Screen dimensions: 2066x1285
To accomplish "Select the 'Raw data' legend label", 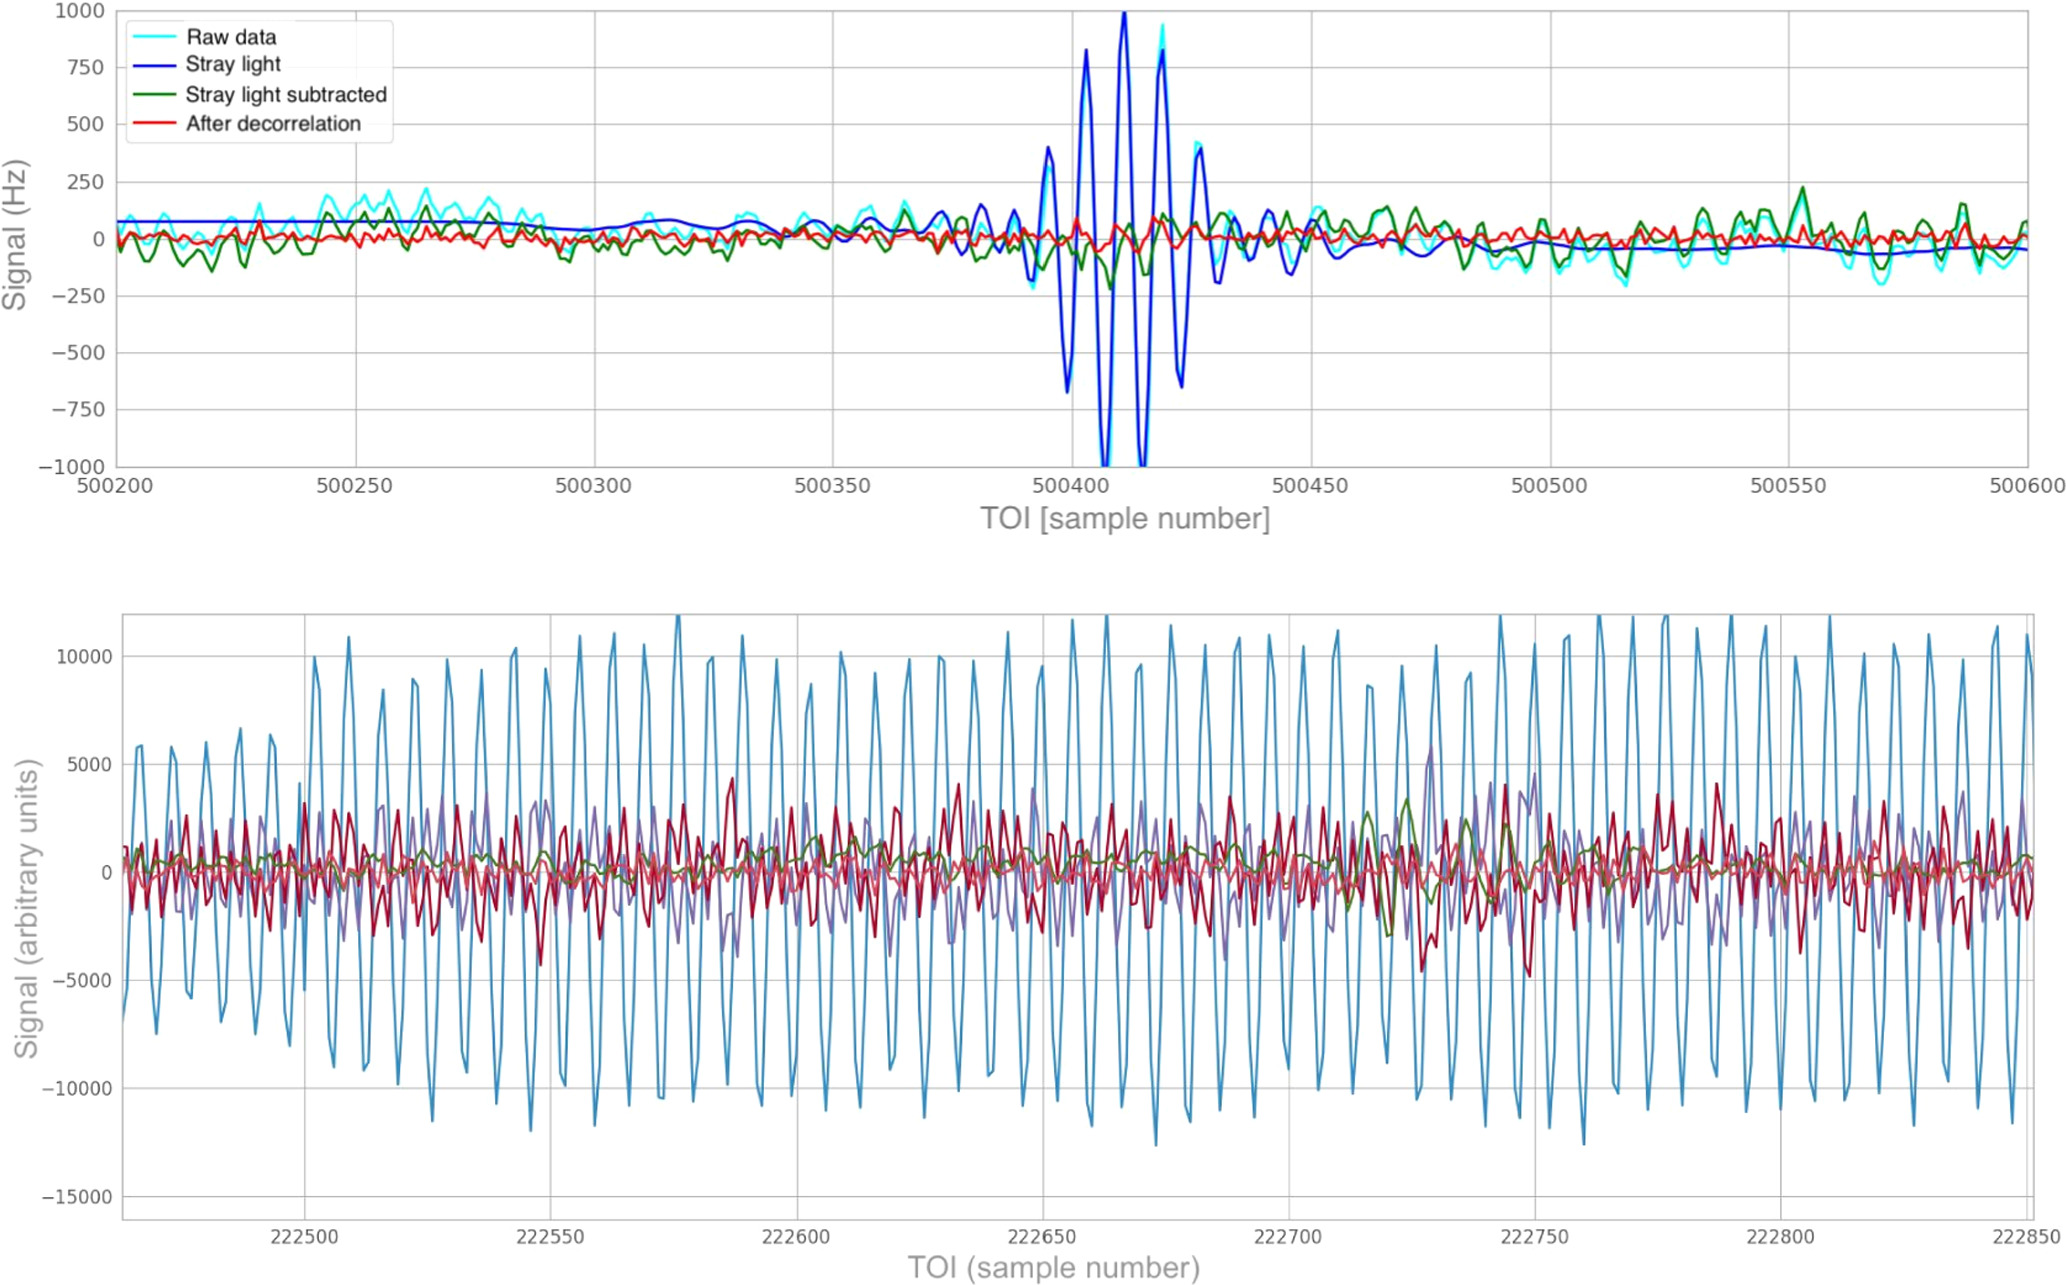I will [x=231, y=37].
